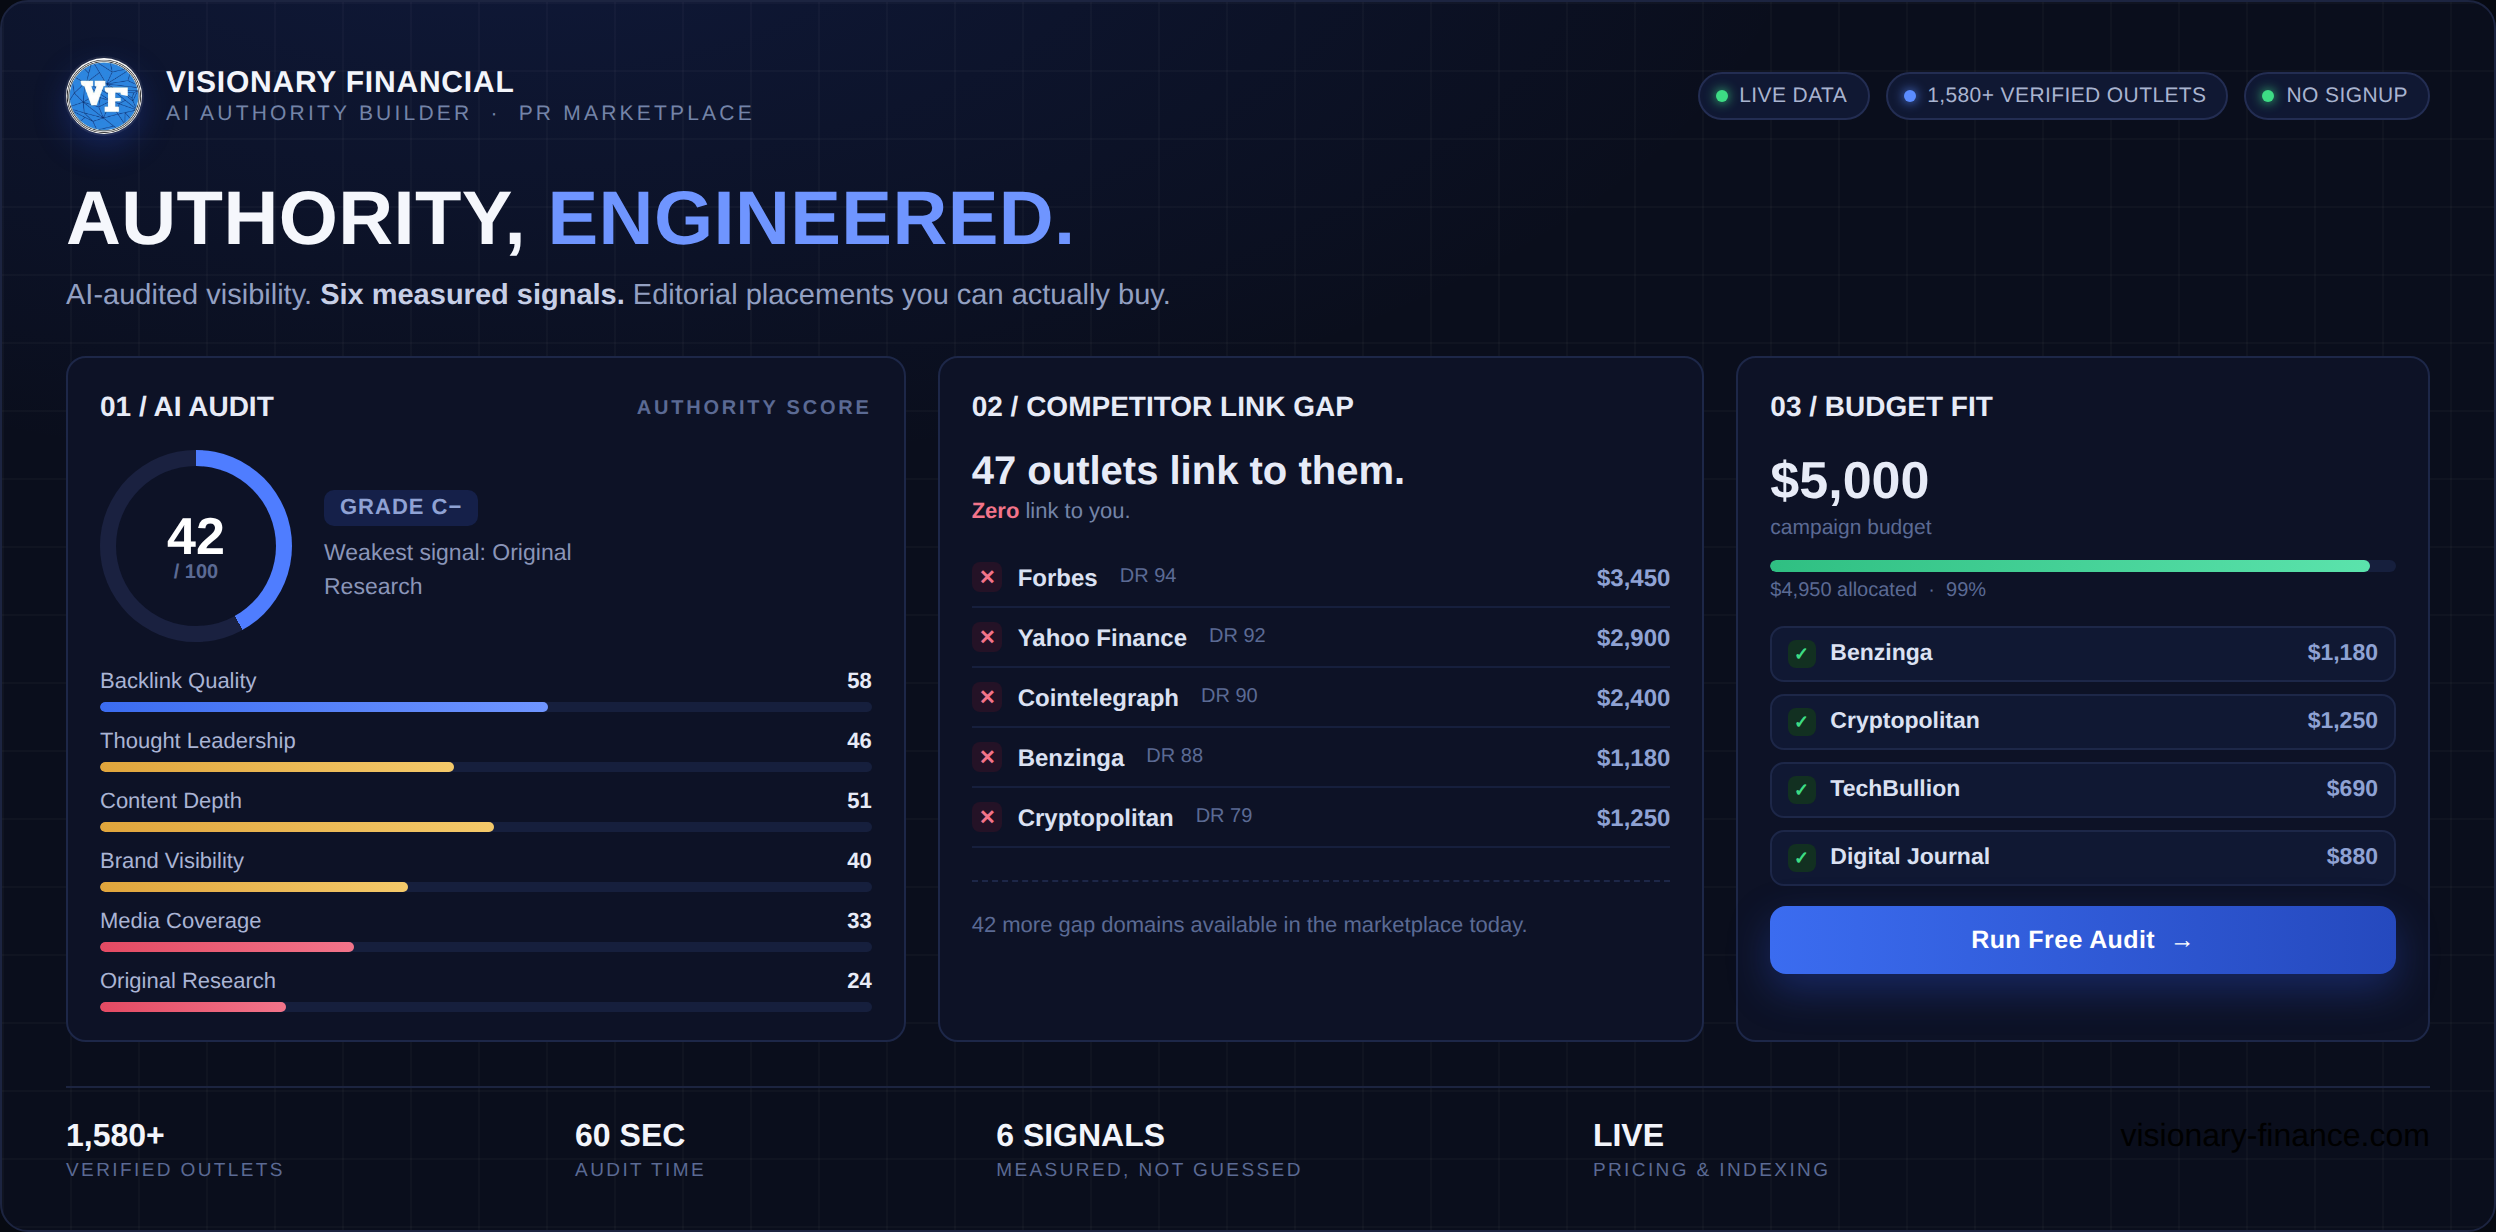Select the Yahoo Finance outlet name
The image size is (2496, 1232).
click(1102, 638)
